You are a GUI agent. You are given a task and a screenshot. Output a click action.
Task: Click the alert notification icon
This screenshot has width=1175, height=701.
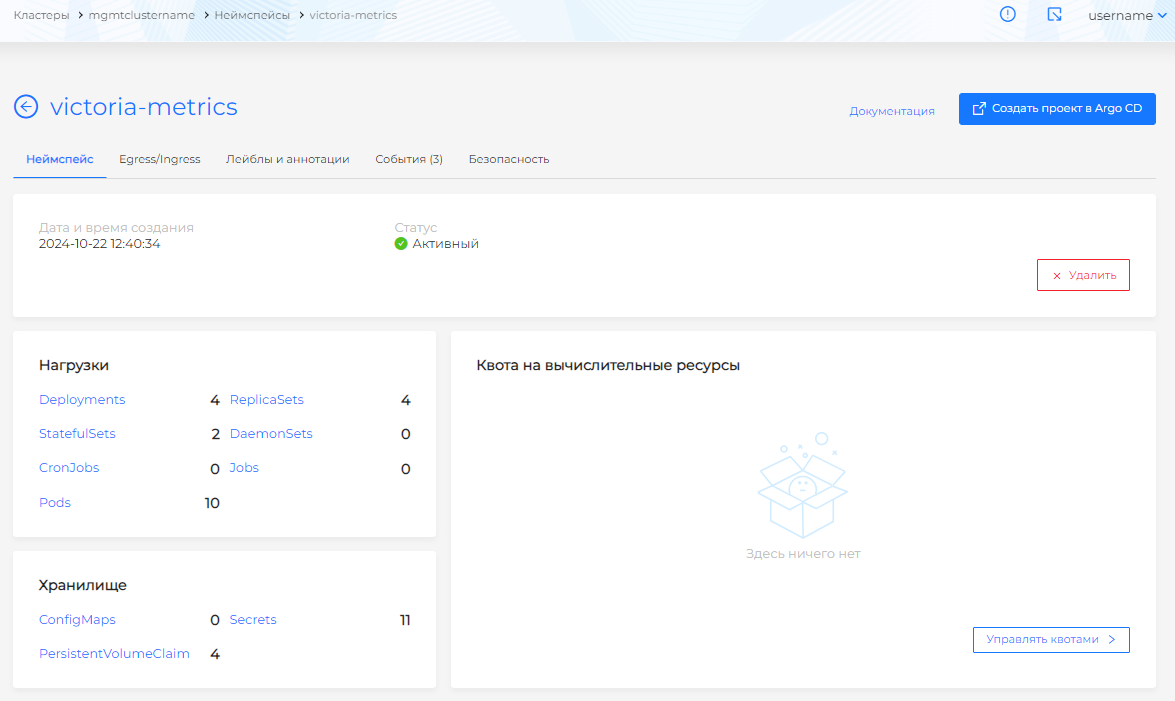pyautogui.click(x=1007, y=15)
